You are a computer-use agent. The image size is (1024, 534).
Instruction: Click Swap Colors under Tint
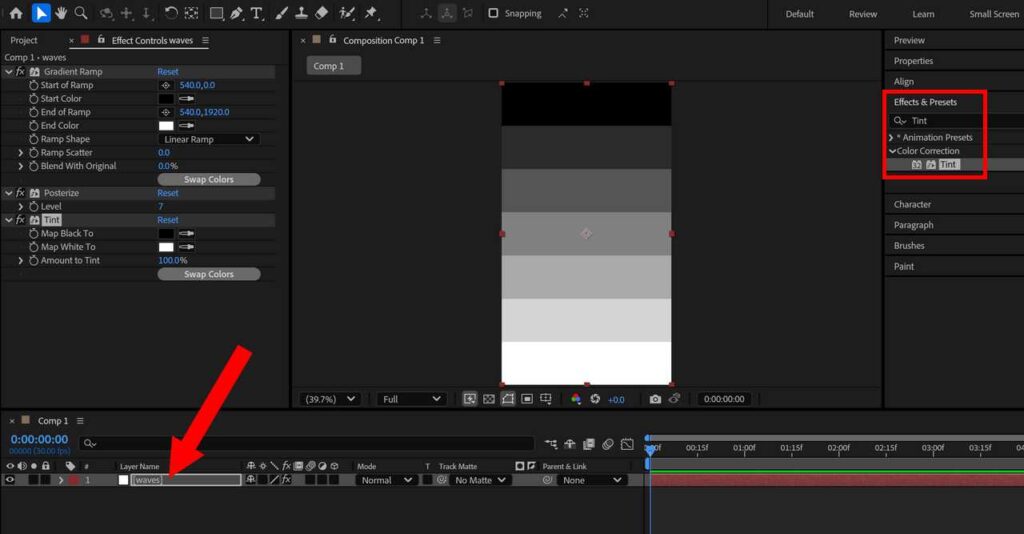pyautogui.click(x=209, y=274)
